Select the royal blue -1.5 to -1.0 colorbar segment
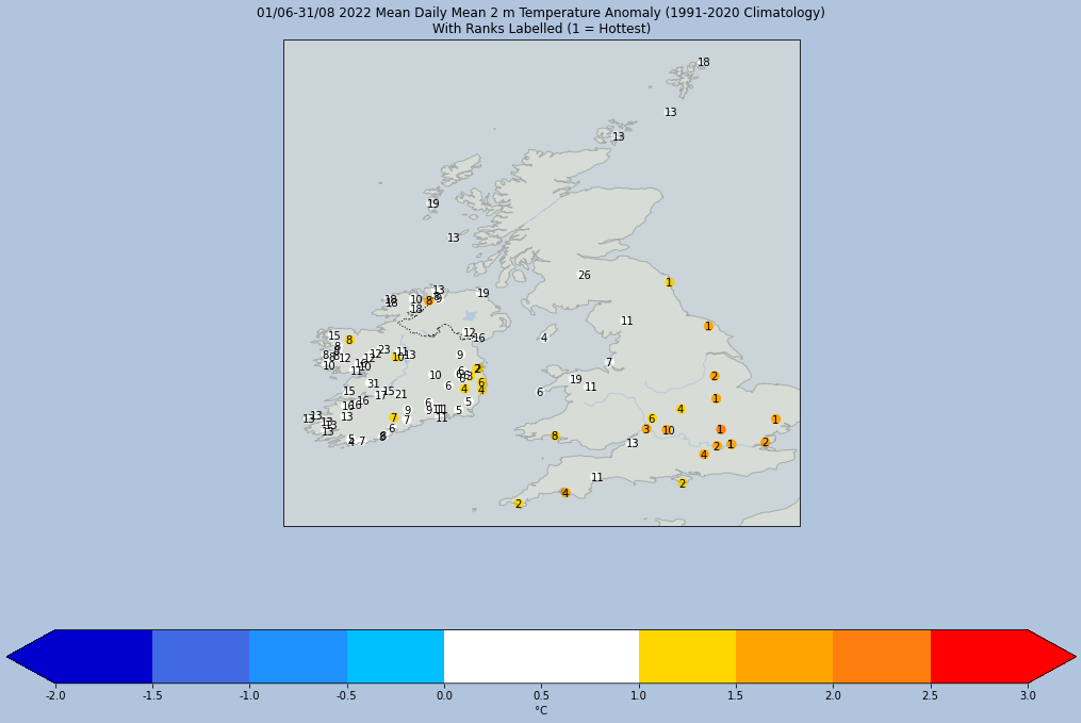1081x723 pixels. 201,656
